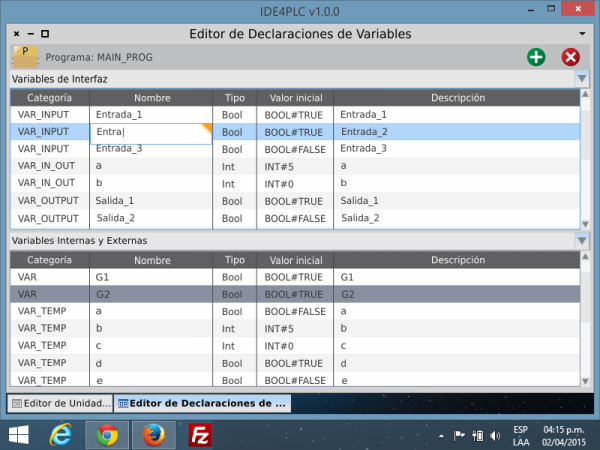The height and width of the screenshot is (450, 600).
Task: Click the Nombre field containing Entra
Action: tap(151, 134)
